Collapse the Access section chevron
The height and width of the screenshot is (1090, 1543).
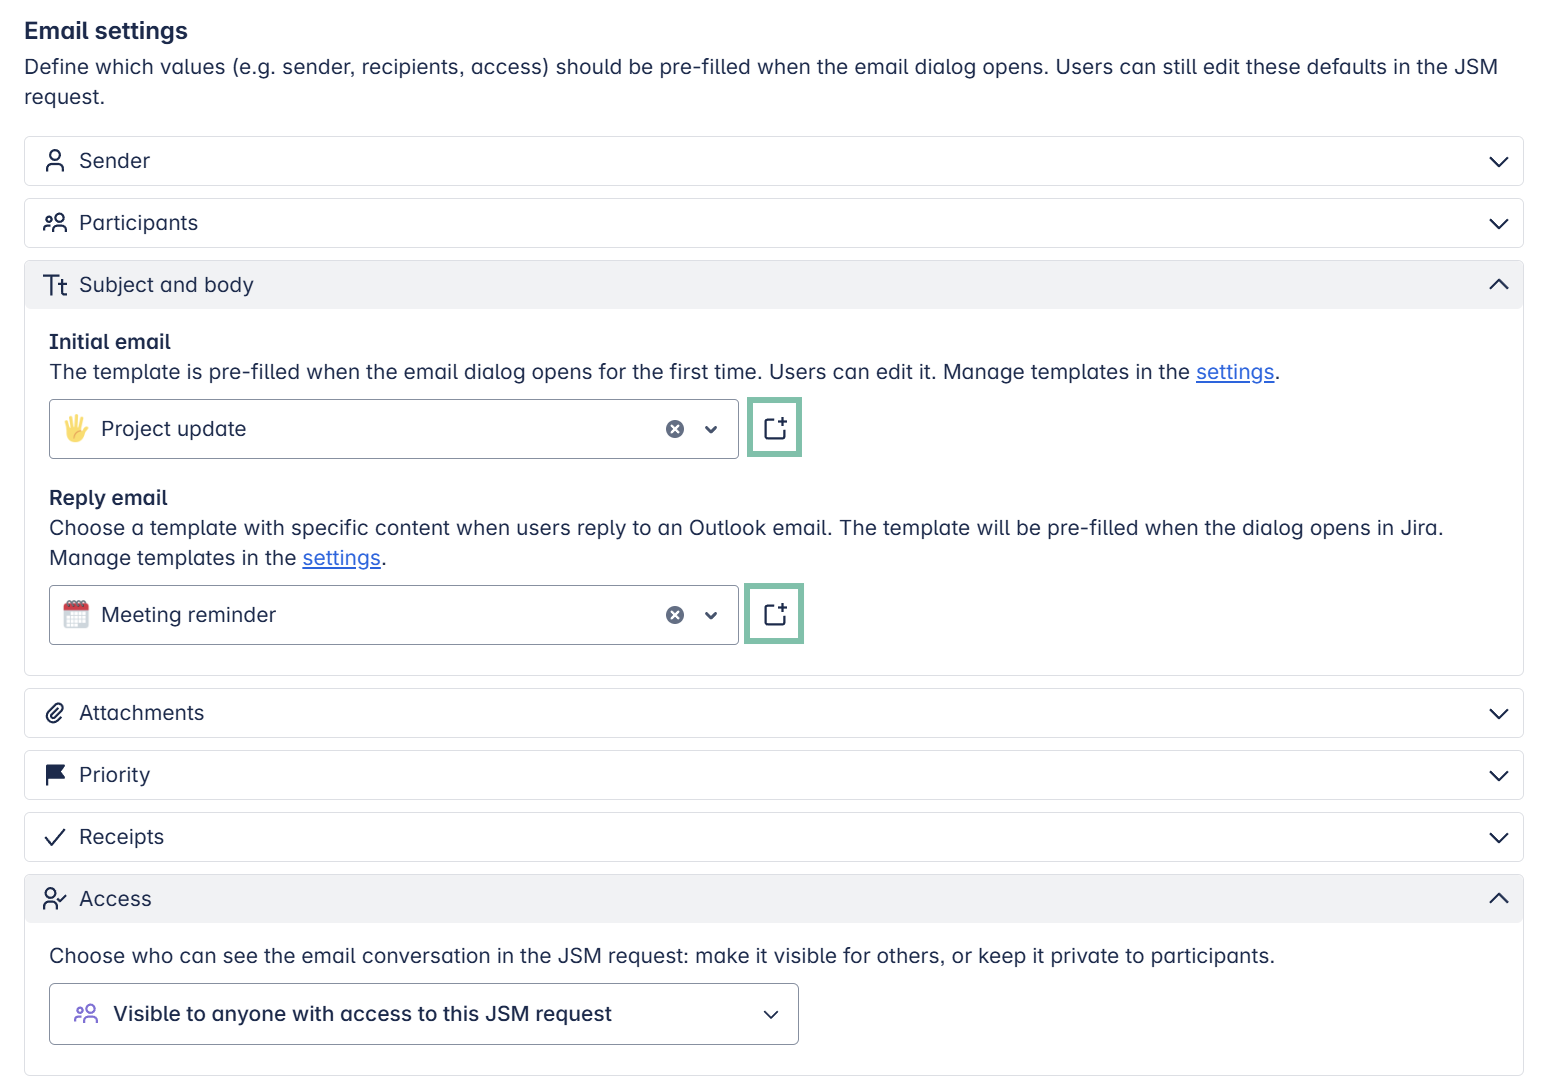click(x=1498, y=899)
